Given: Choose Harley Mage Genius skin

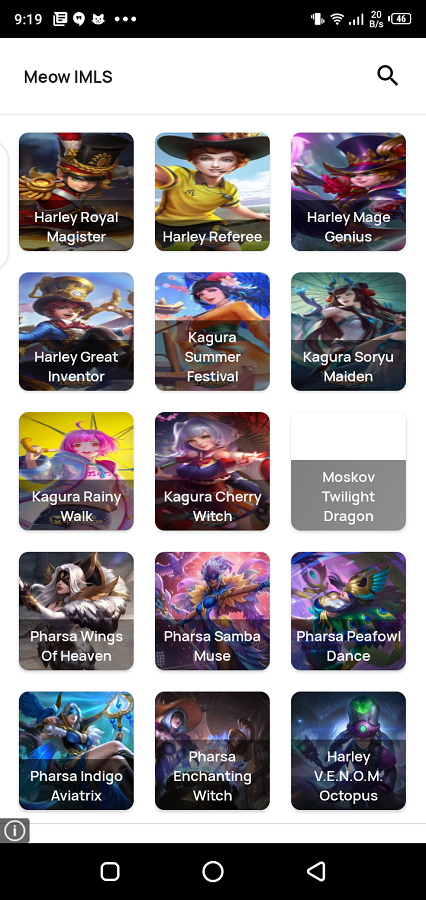Looking at the screenshot, I should [x=348, y=192].
